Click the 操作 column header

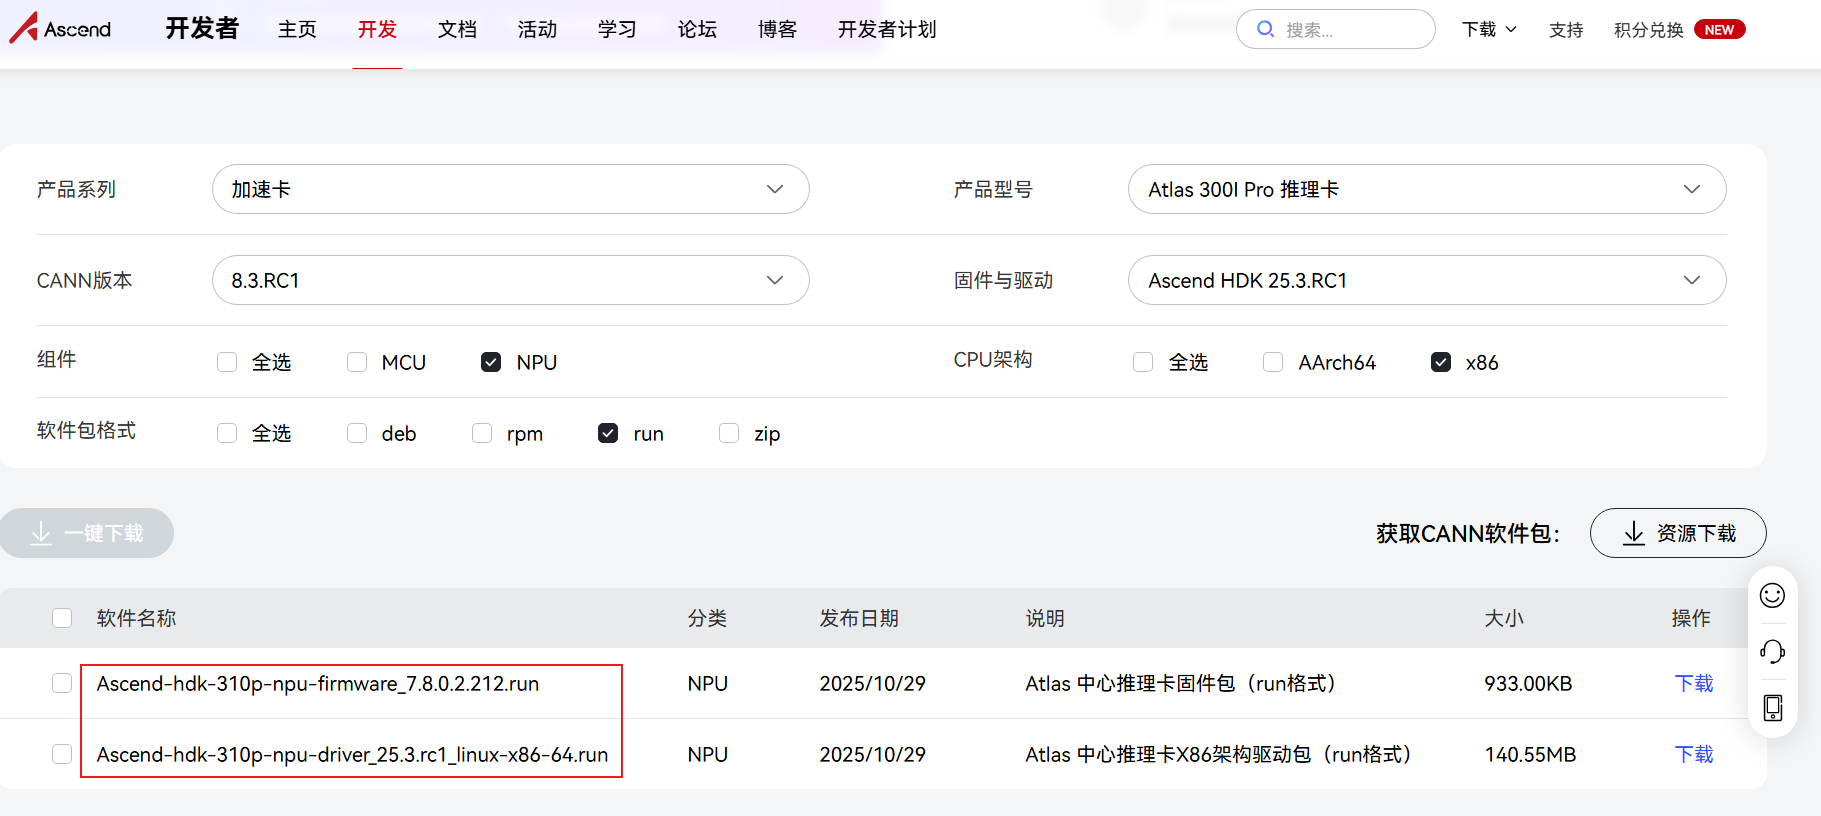[x=1691, y=618]
